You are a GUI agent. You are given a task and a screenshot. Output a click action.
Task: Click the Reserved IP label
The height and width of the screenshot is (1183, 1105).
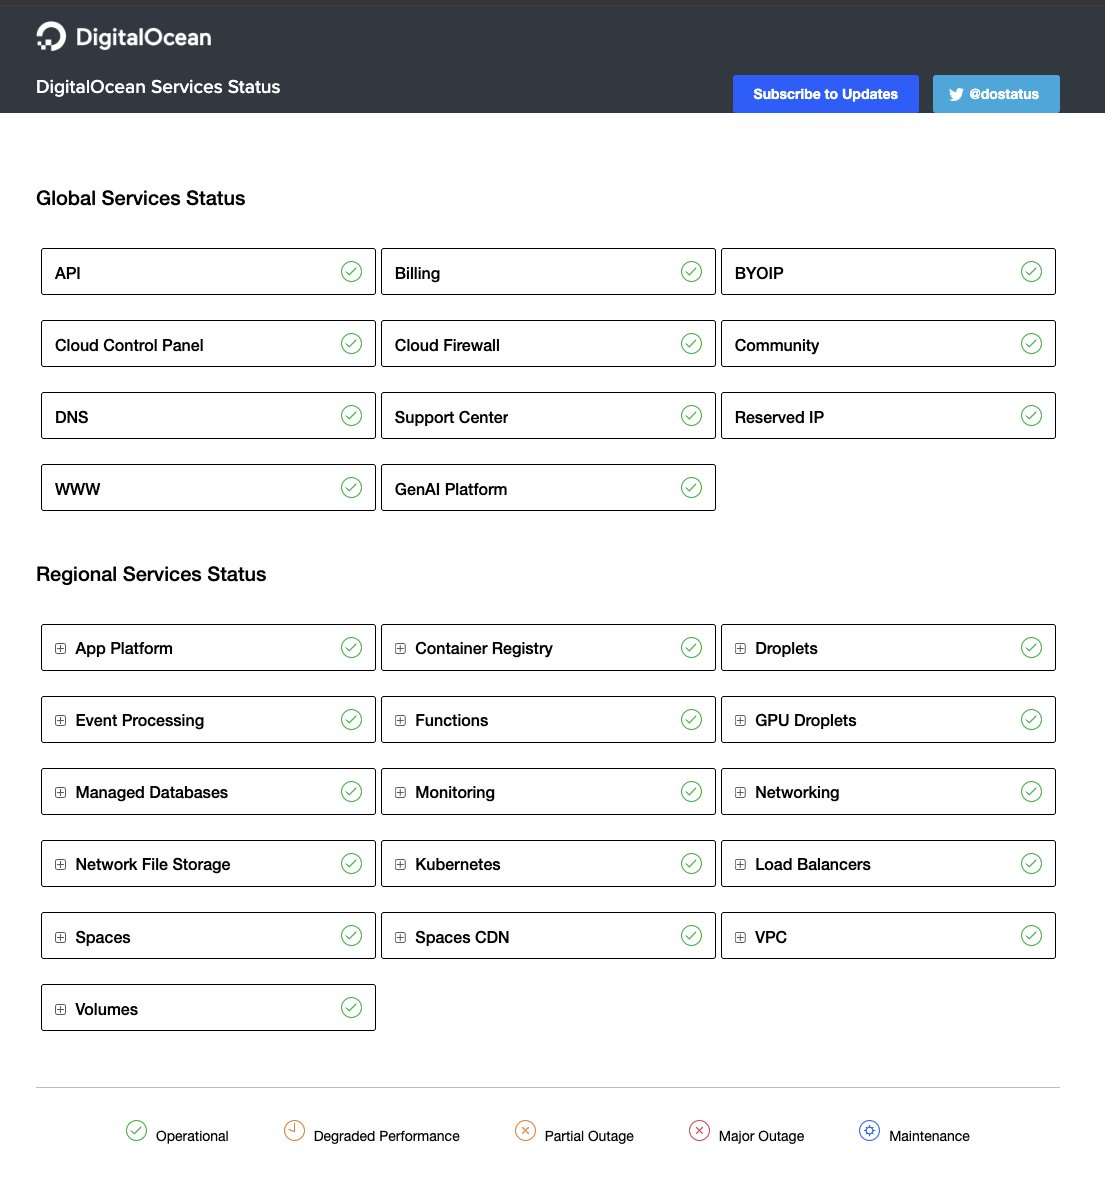[x=779, y=417]
